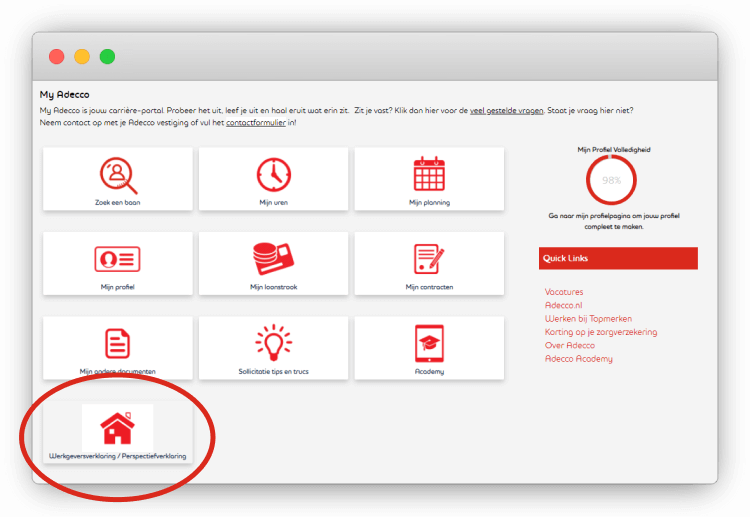Image resolution: width=750 pixels, height=517 pixels.
Task: Click 'Werkgeversverklaring / Perspectiefverklaring' label
Action: [118, 456]
